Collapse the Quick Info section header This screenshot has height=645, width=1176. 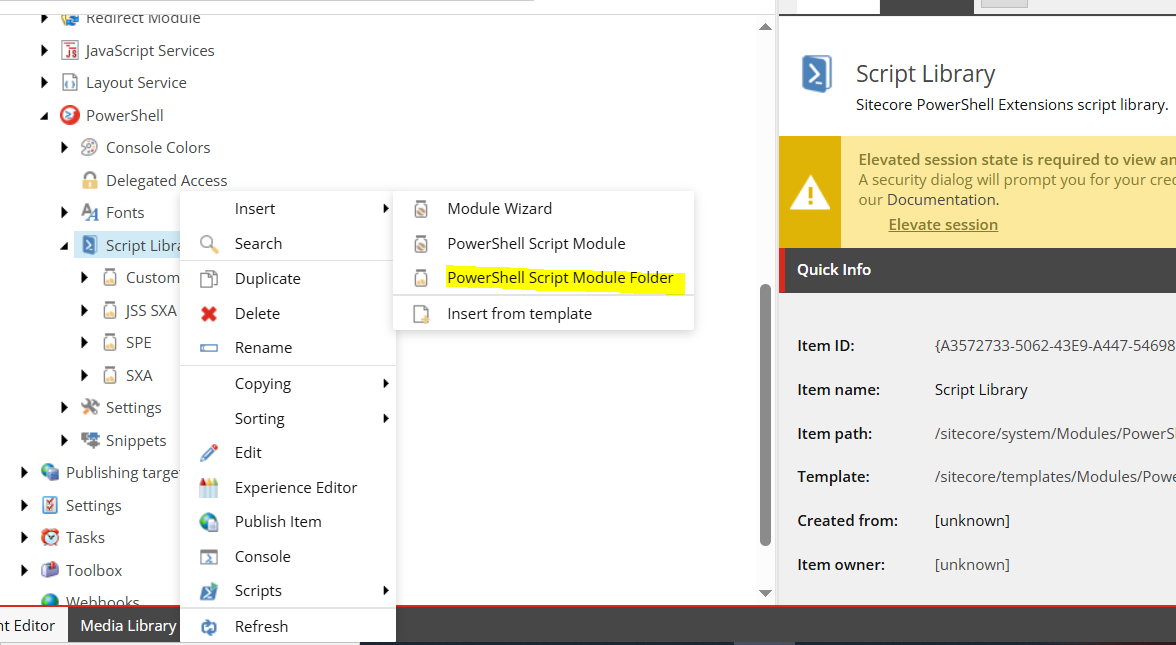(x=978, y=270)
